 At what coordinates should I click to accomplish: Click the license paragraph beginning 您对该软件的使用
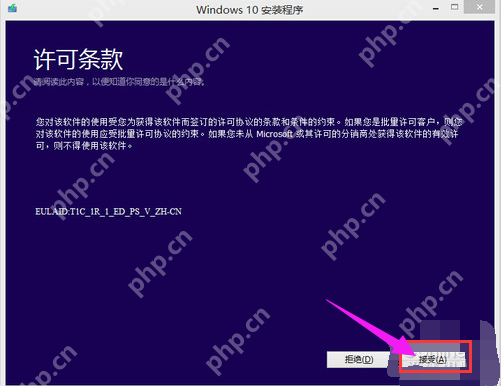tap(249, 134)
